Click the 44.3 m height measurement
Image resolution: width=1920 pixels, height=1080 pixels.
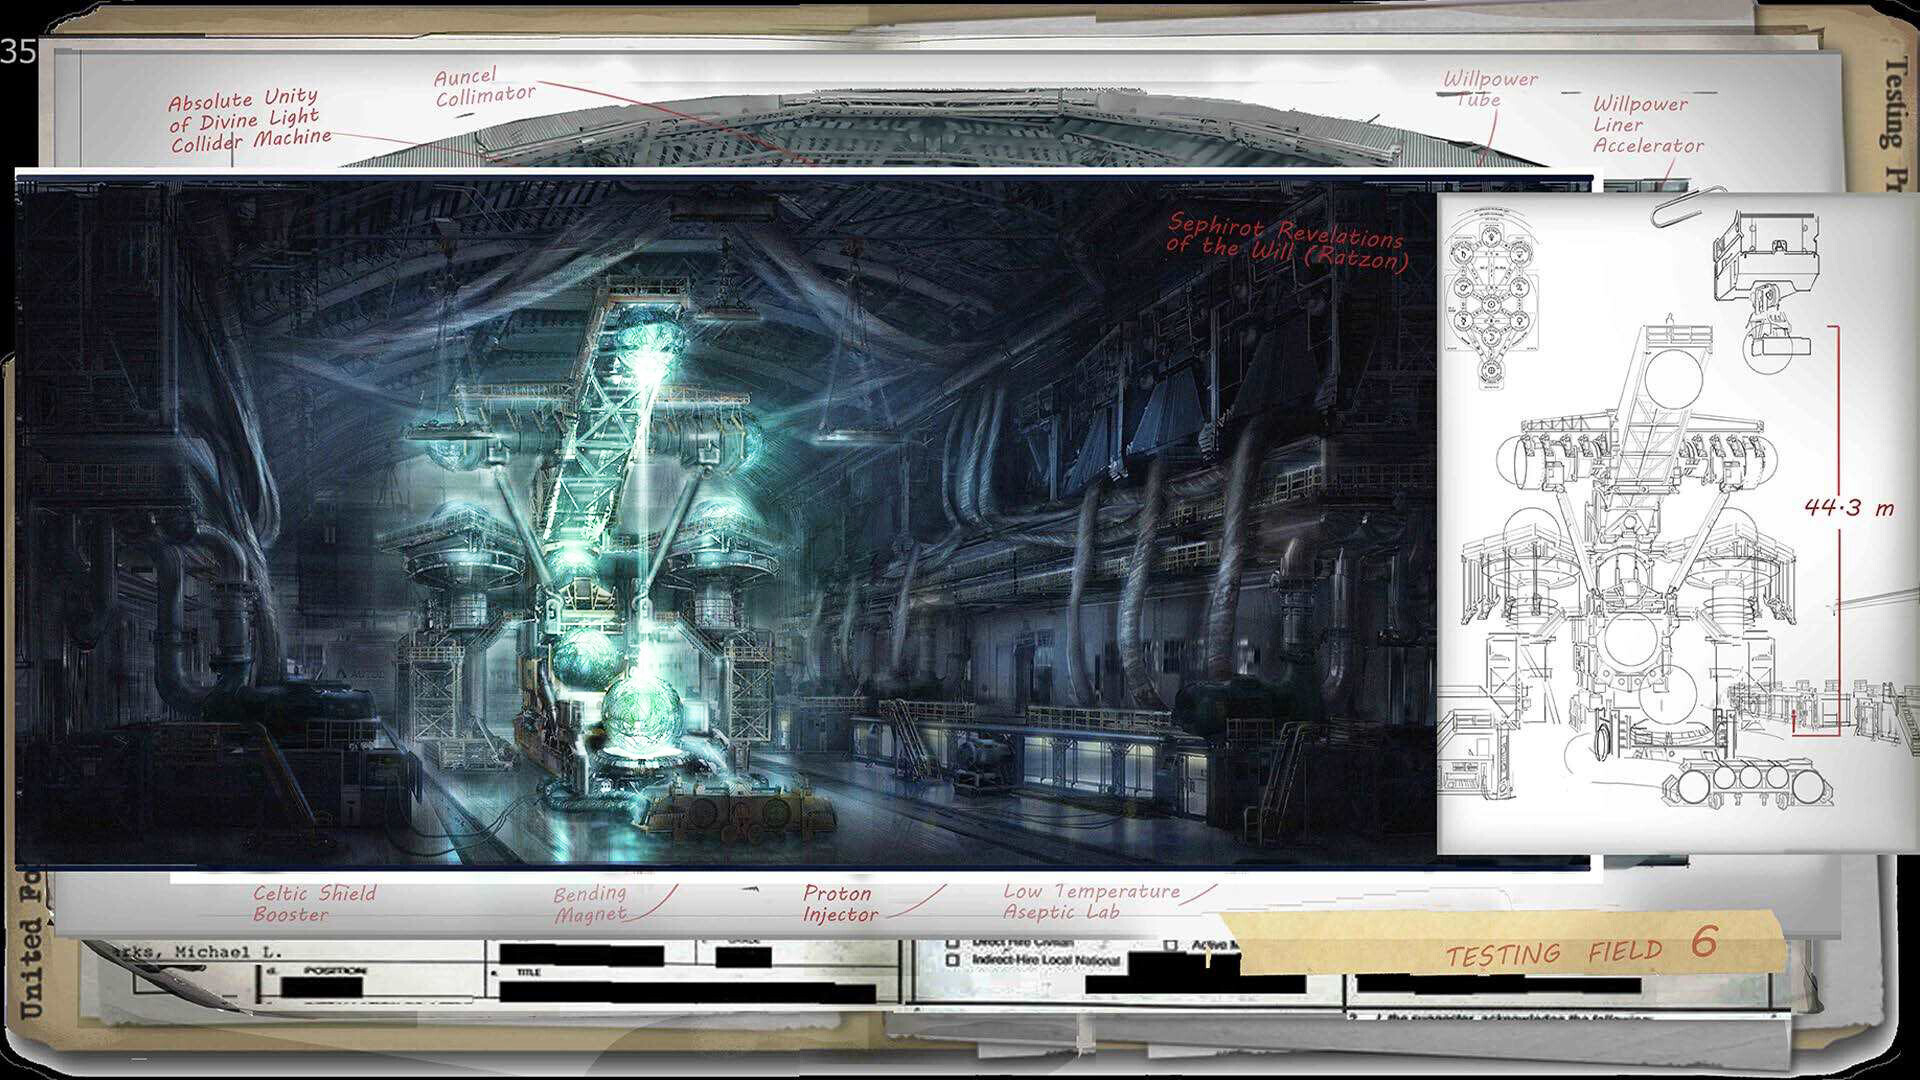(x=1848, y=508)
